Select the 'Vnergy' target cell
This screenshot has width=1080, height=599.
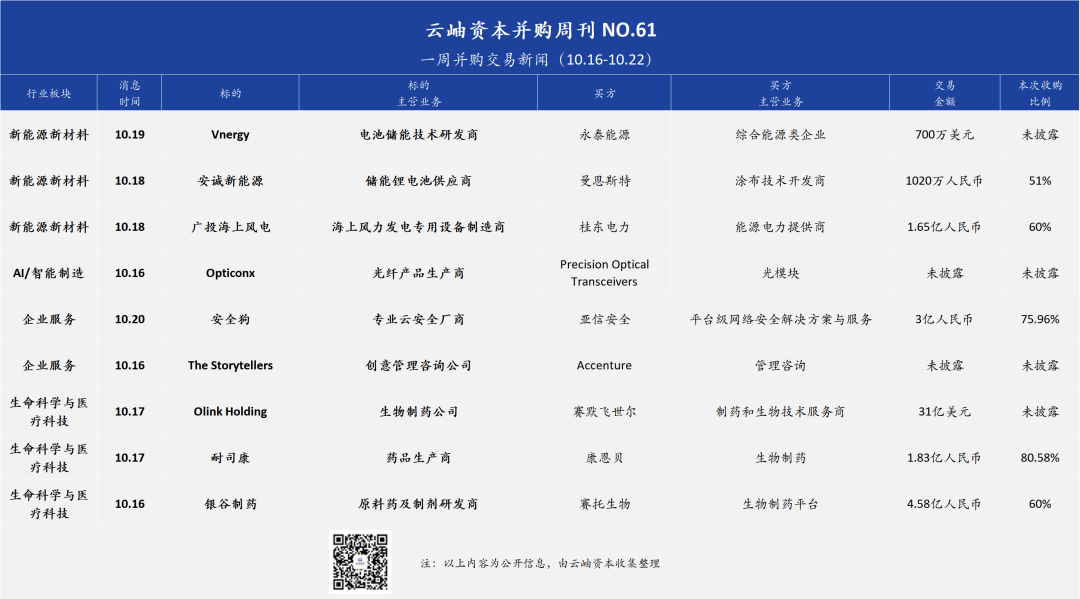[x=230, y=135]
